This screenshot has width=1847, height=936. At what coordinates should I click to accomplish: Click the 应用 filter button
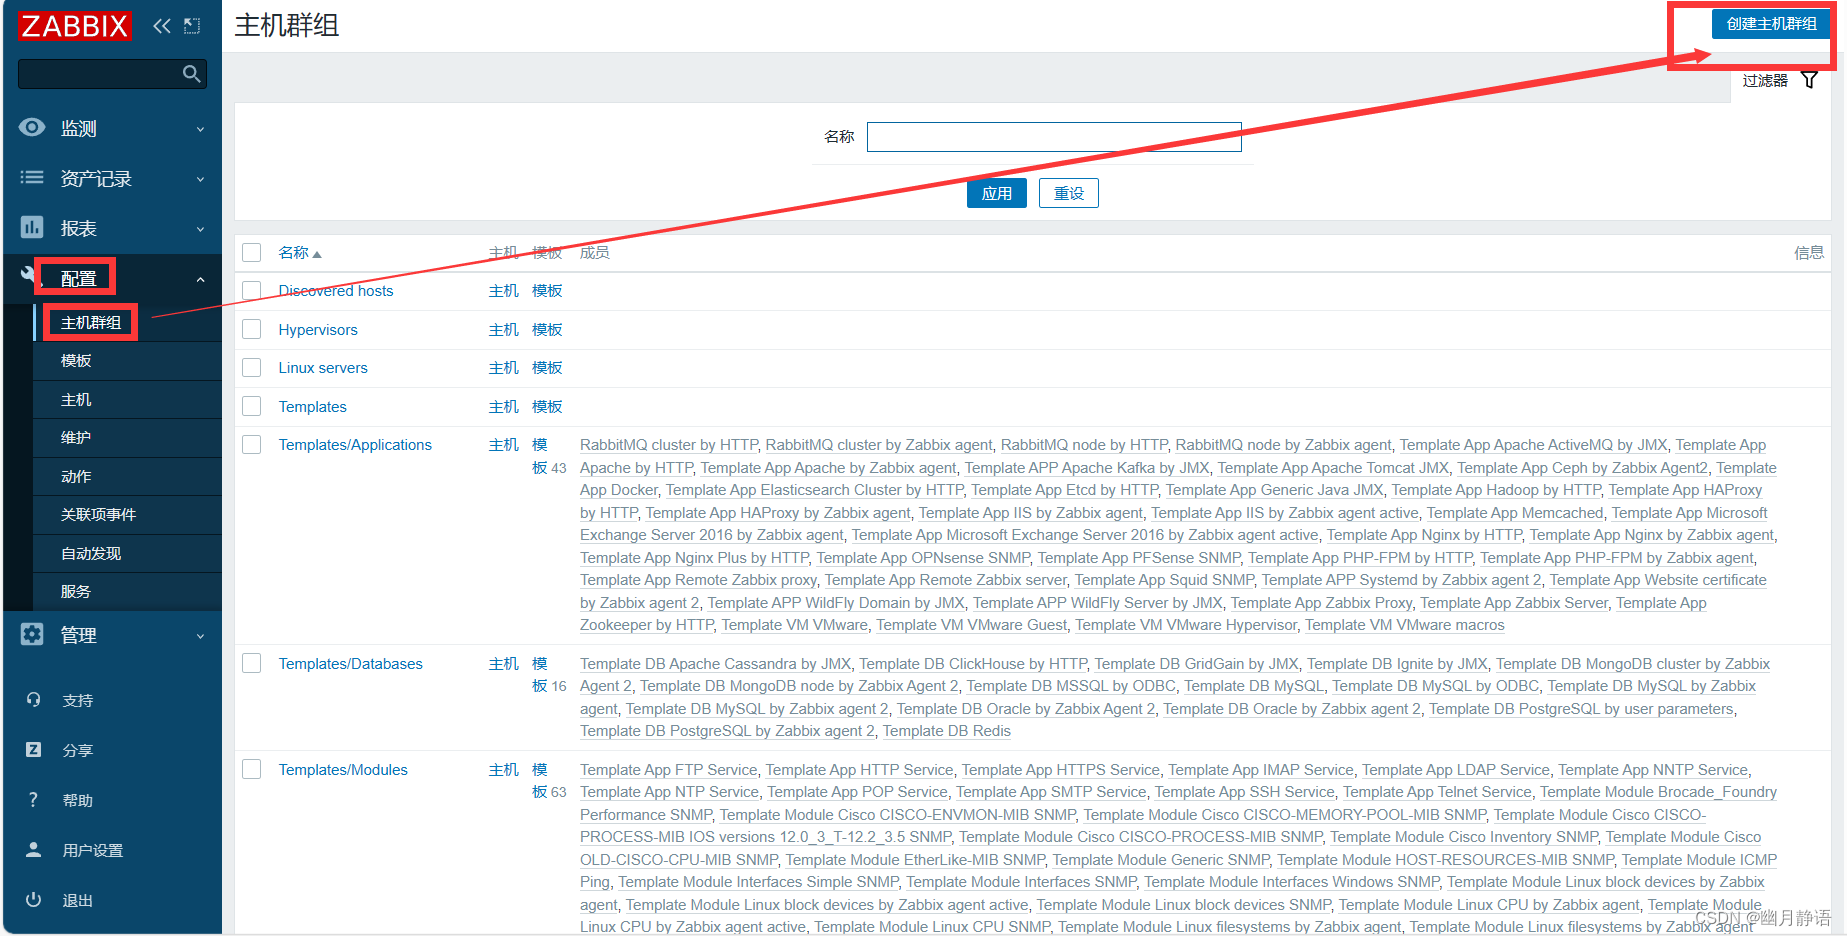[x=997, y=193]
